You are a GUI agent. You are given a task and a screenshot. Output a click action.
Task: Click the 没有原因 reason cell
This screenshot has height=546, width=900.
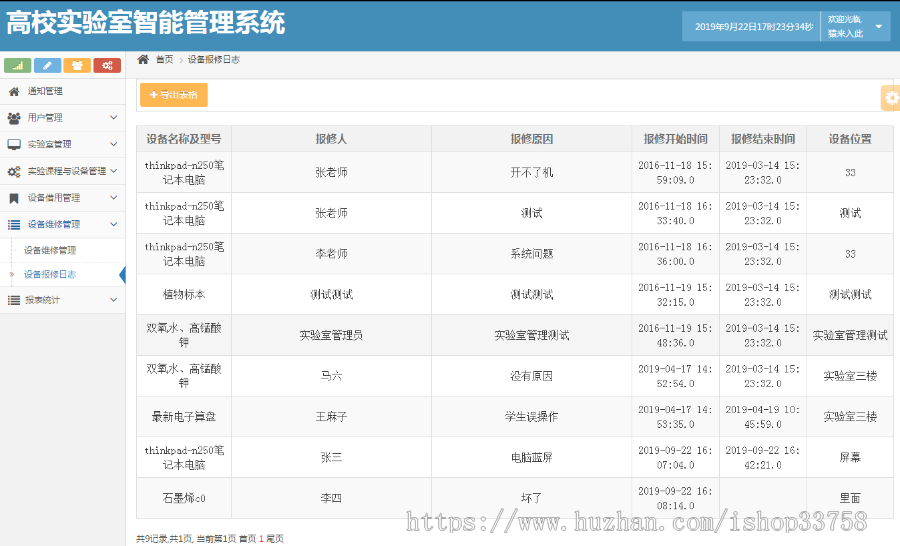click(x=532, y=376)
